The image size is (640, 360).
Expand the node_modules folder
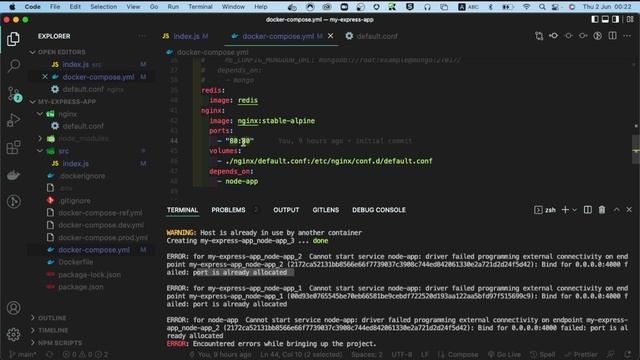83,139
